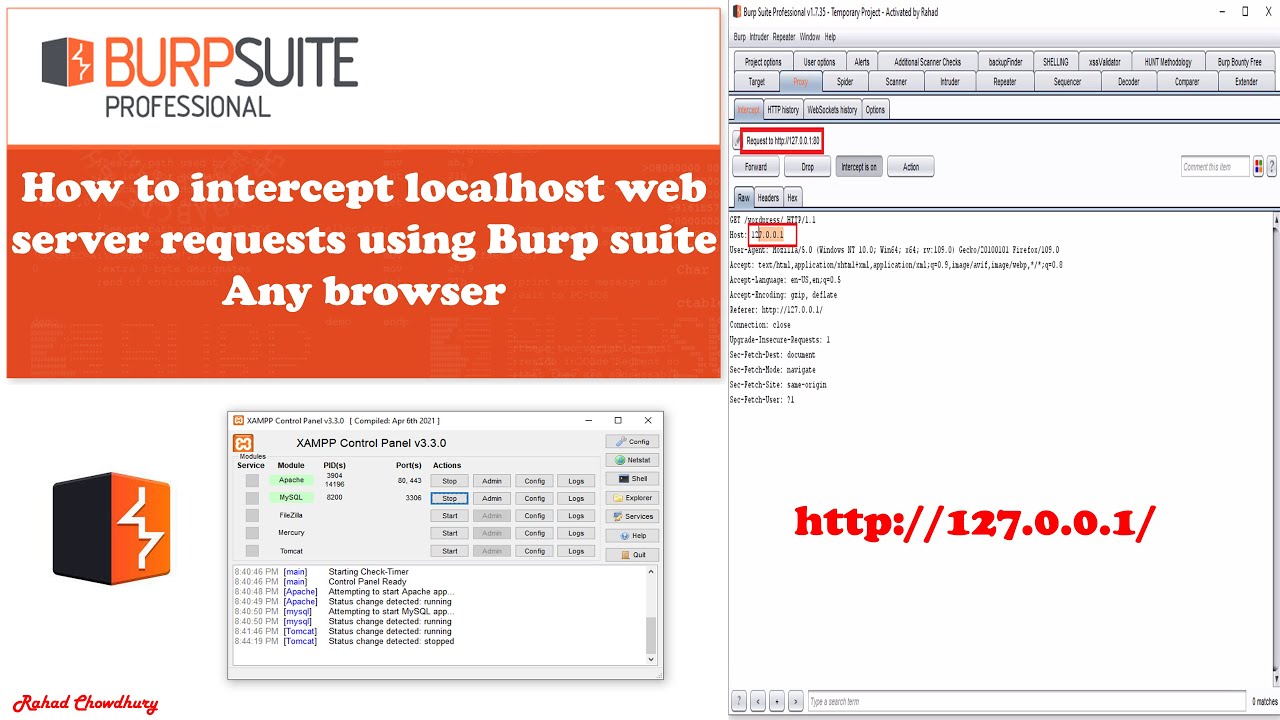This screenshot has width=1280, height=720.
Task: Toggle the Apache service checkbox
Action: point(252,481)
